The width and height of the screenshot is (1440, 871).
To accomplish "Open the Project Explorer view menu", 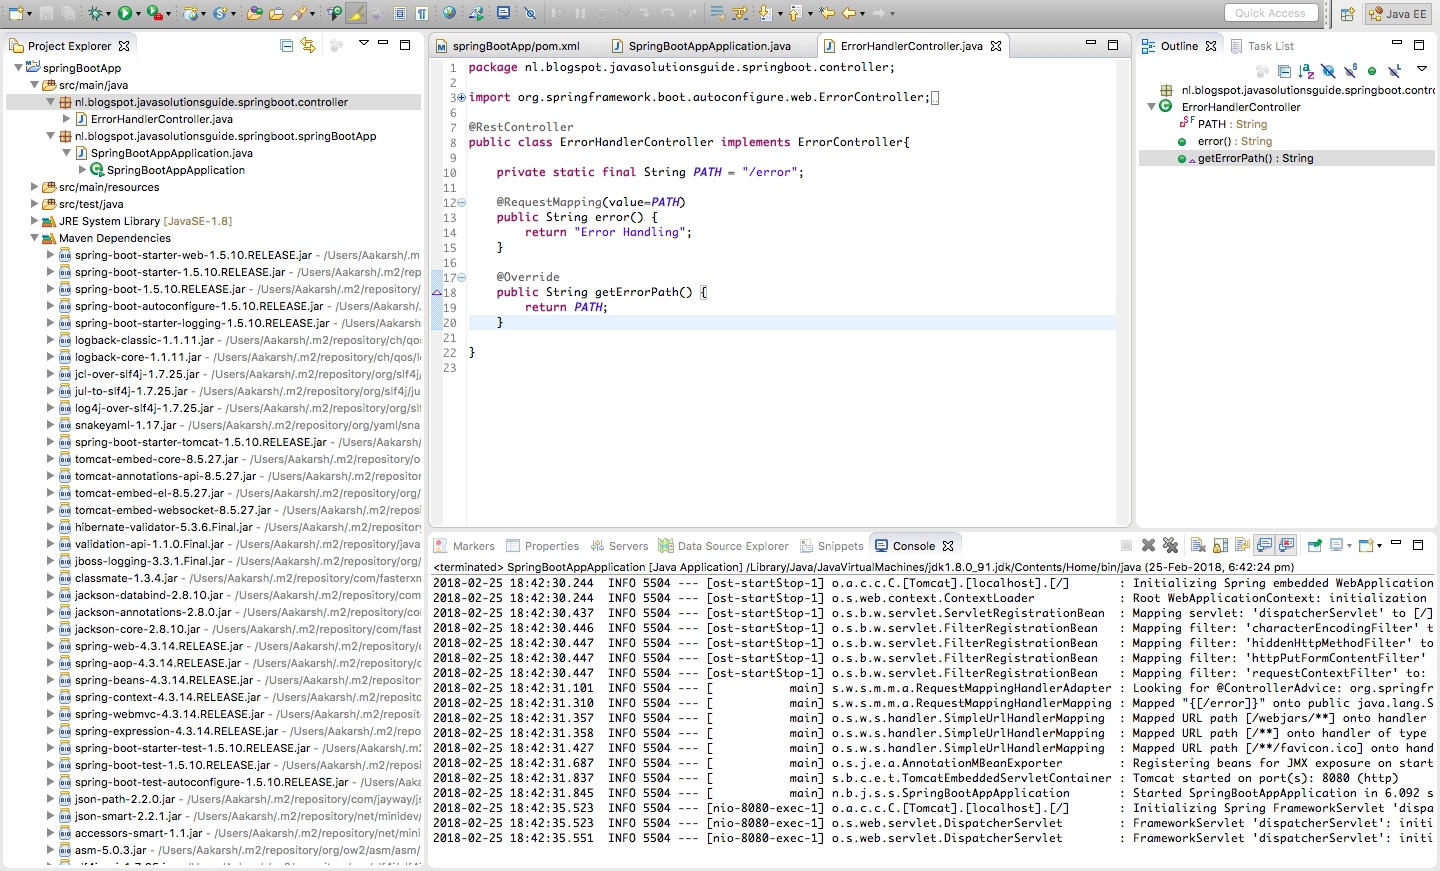I will coord(364,43).
